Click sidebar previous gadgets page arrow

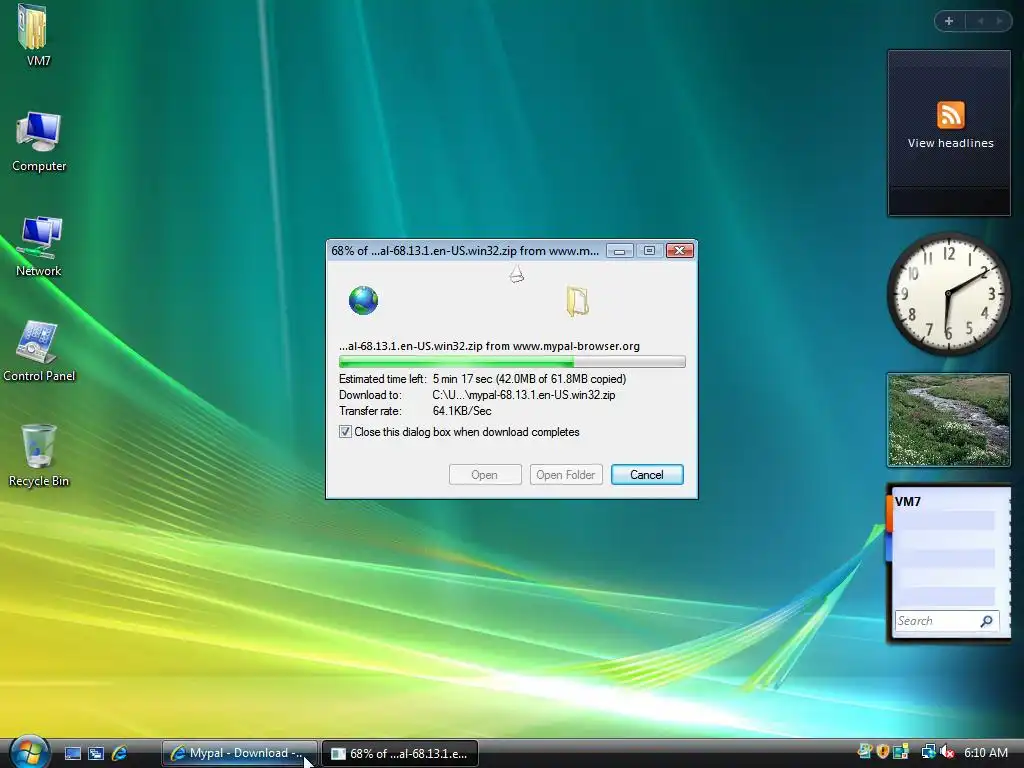980,21
